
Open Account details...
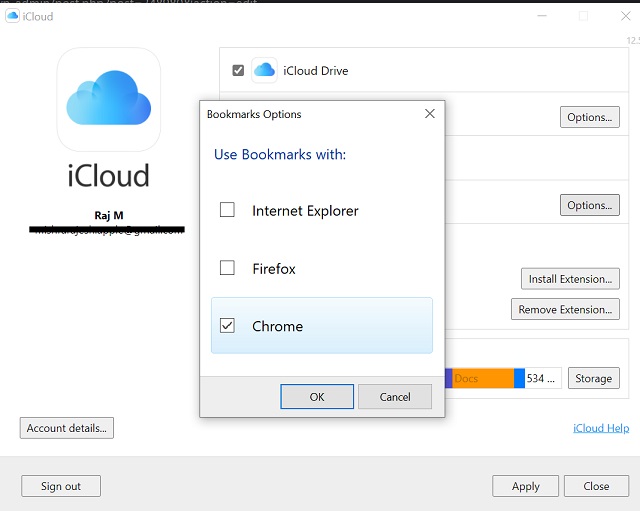[x=67, y=428]
